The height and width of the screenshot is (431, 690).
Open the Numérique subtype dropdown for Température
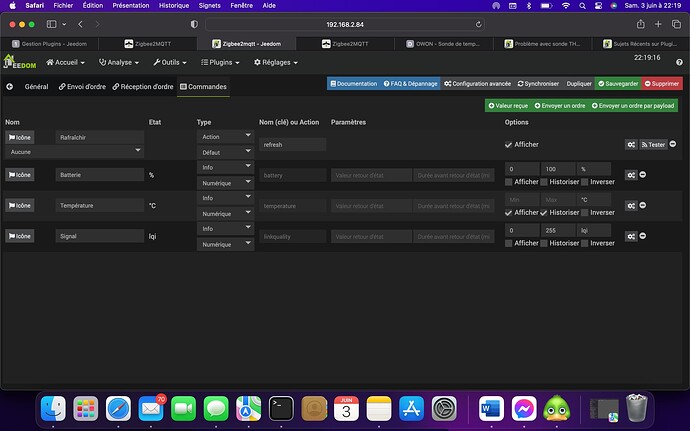pos(224,214)
